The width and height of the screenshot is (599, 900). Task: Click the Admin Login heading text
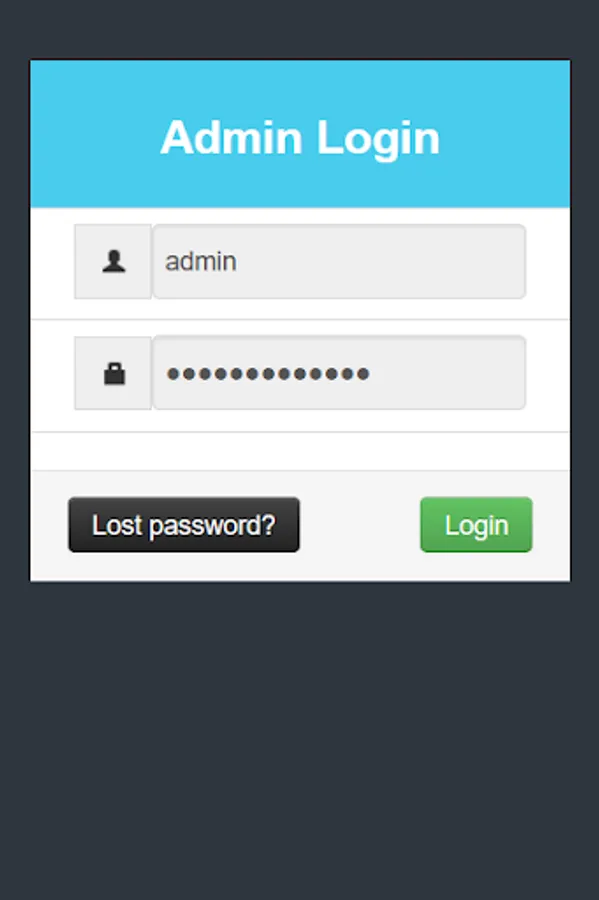(300, 138)
